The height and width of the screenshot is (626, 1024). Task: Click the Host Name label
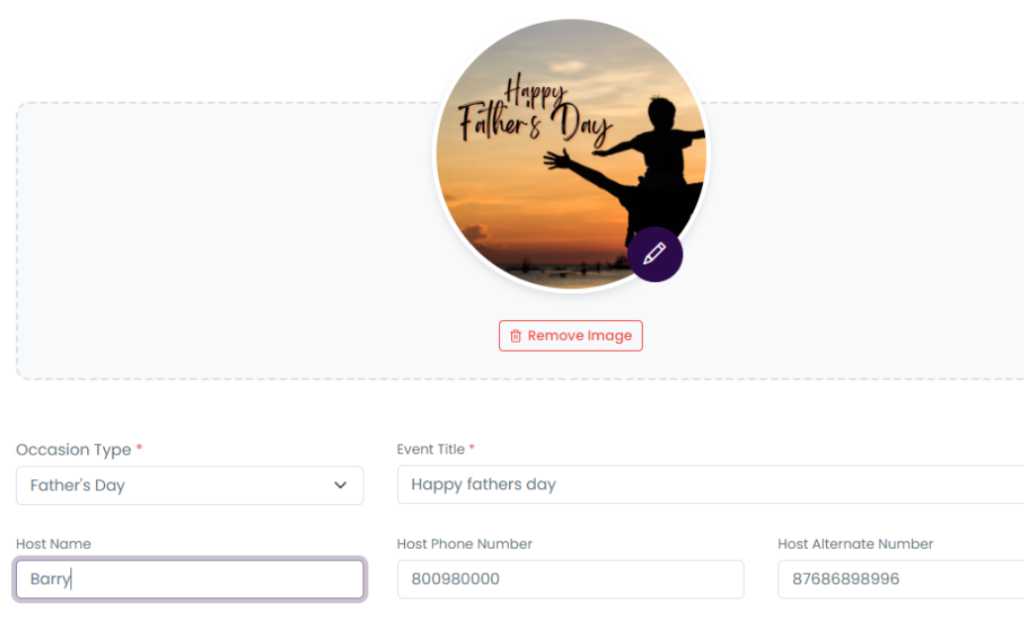(53, 544)
